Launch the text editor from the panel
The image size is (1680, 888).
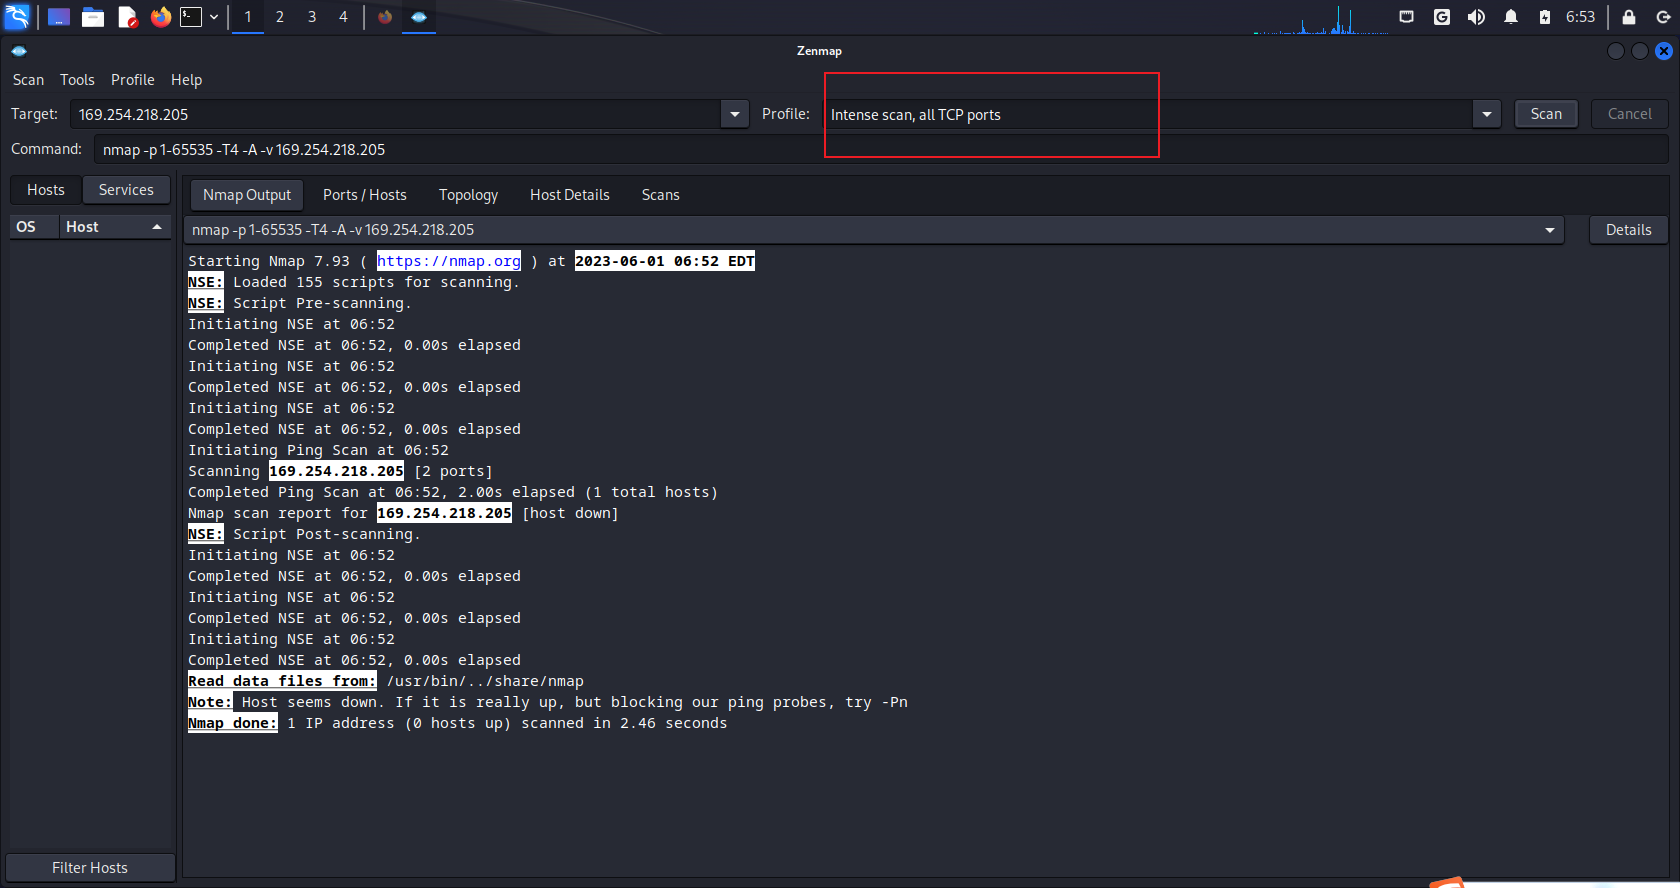click(127, 17)
